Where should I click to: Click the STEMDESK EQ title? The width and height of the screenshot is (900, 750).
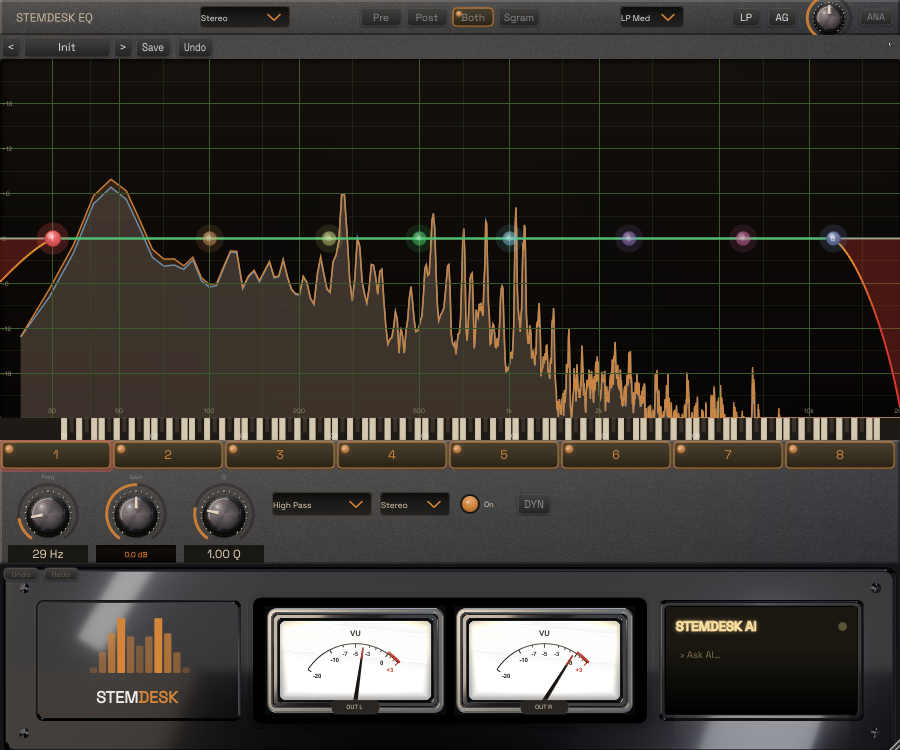click(x=54, y=18)
